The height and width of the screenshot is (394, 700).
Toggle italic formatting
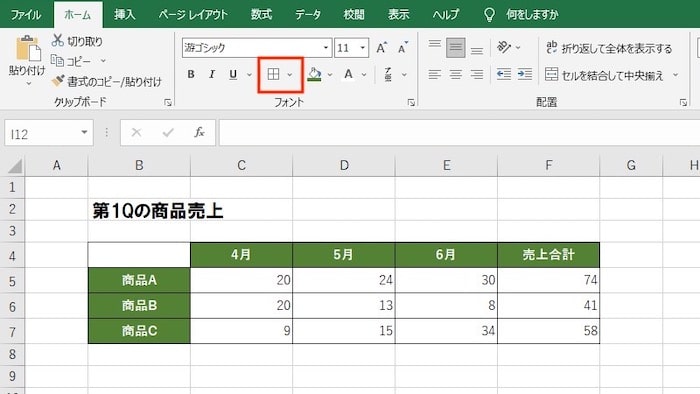[x=212, y=75]
